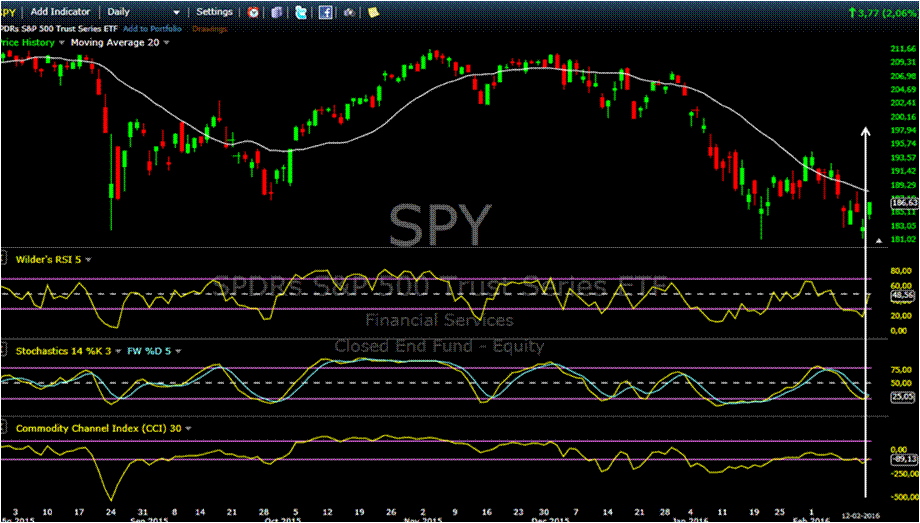Expand the Commodity Channel Index 30 dropdown arrow
920x523 pixels.
click(188, 428)
